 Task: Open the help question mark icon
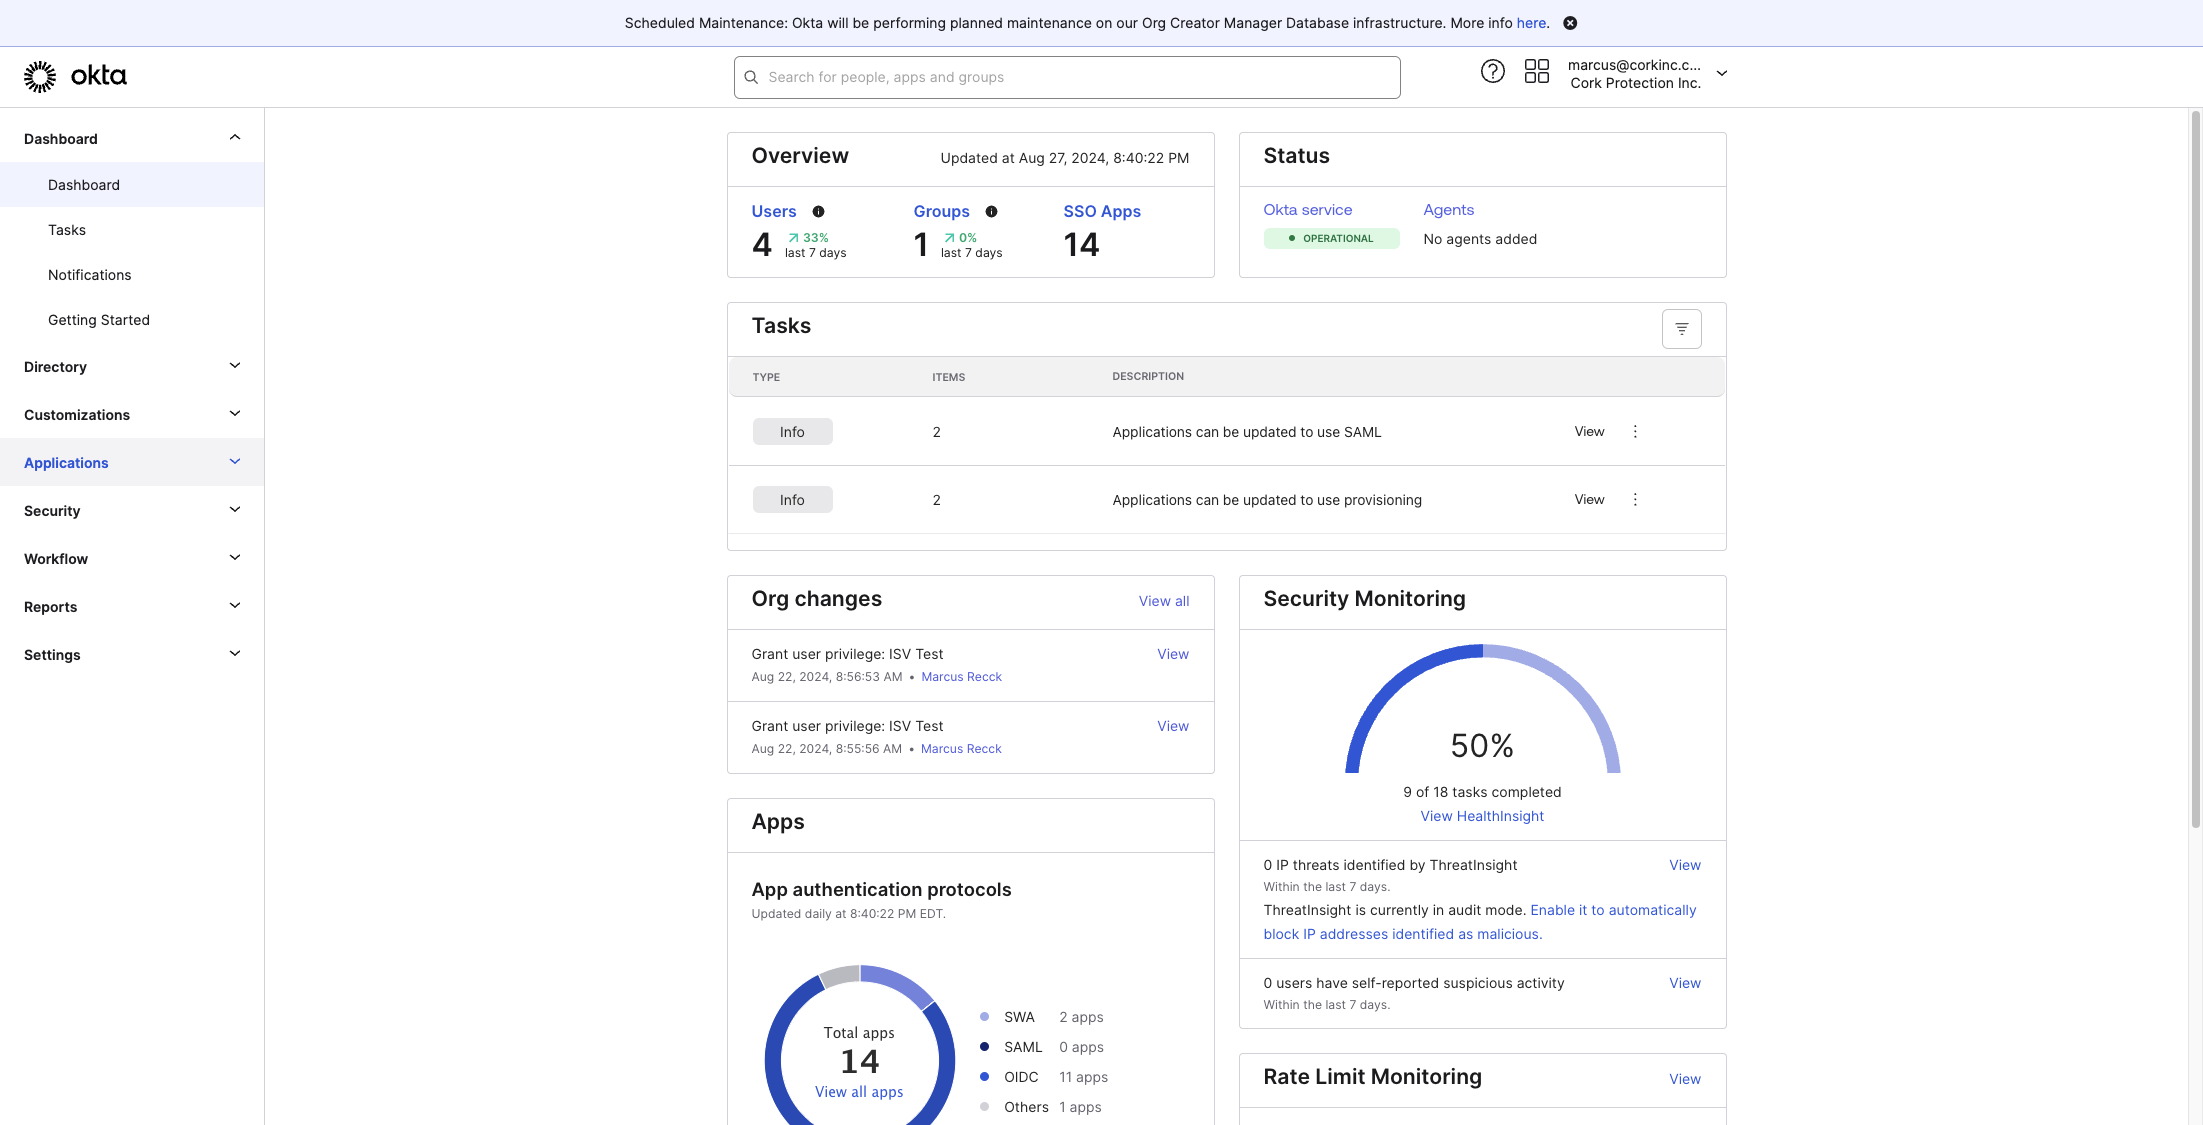pos(1492,72)
